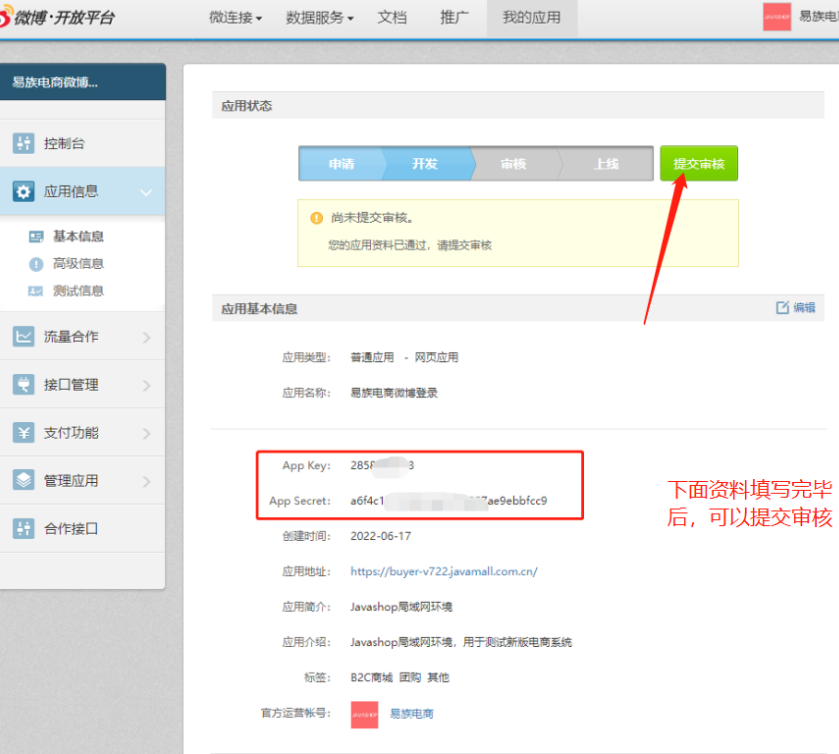Select the 合作接口 sidebar icon
Viewport: 839px width, 754px height.
pos(23,529)
